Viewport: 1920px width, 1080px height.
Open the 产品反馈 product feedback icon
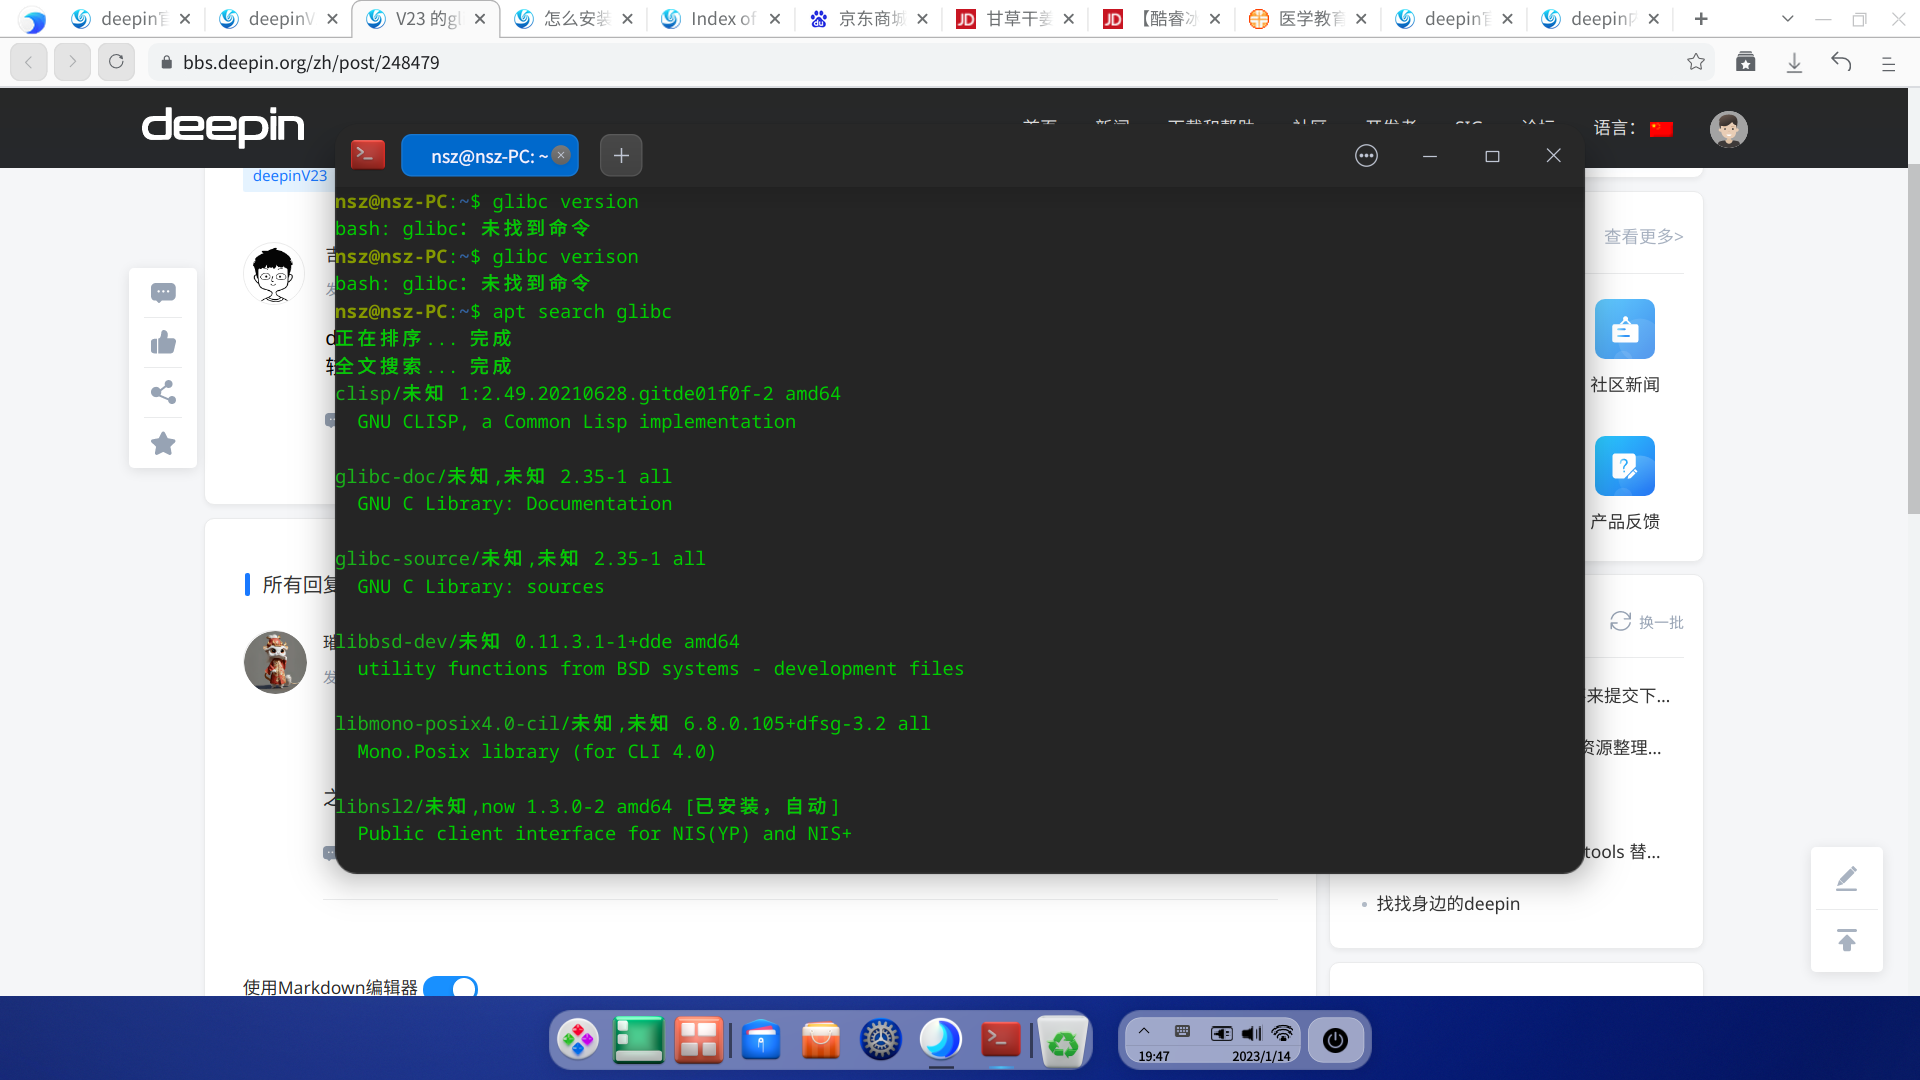pos(1624,467)
